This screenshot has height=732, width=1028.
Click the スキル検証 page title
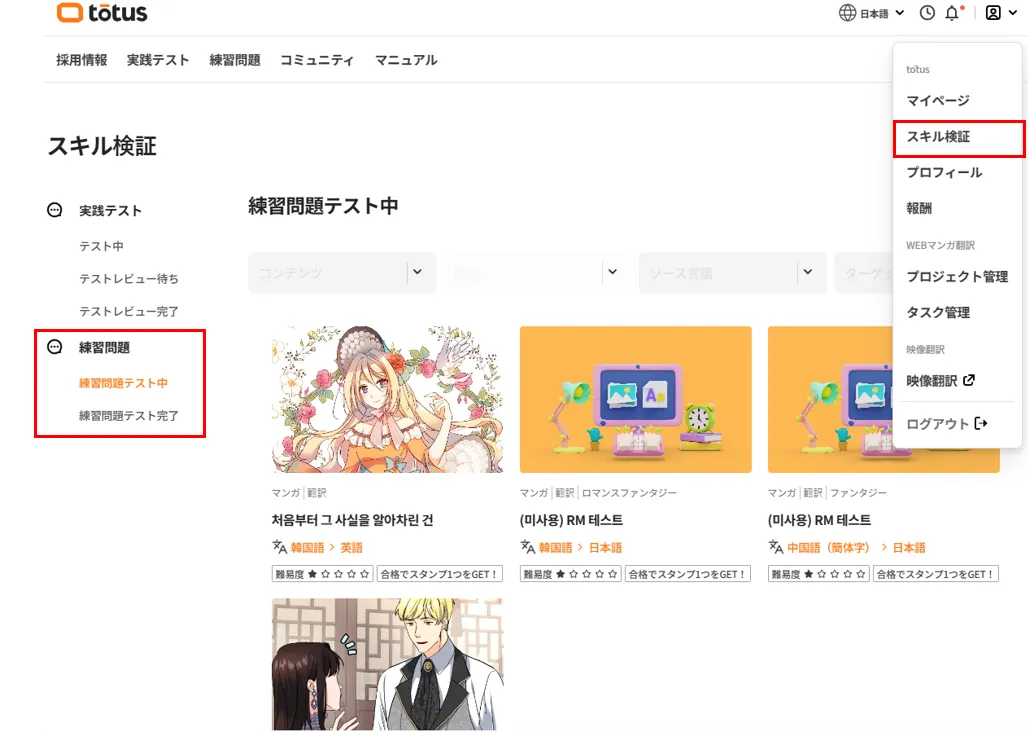(x=102, y=145)
